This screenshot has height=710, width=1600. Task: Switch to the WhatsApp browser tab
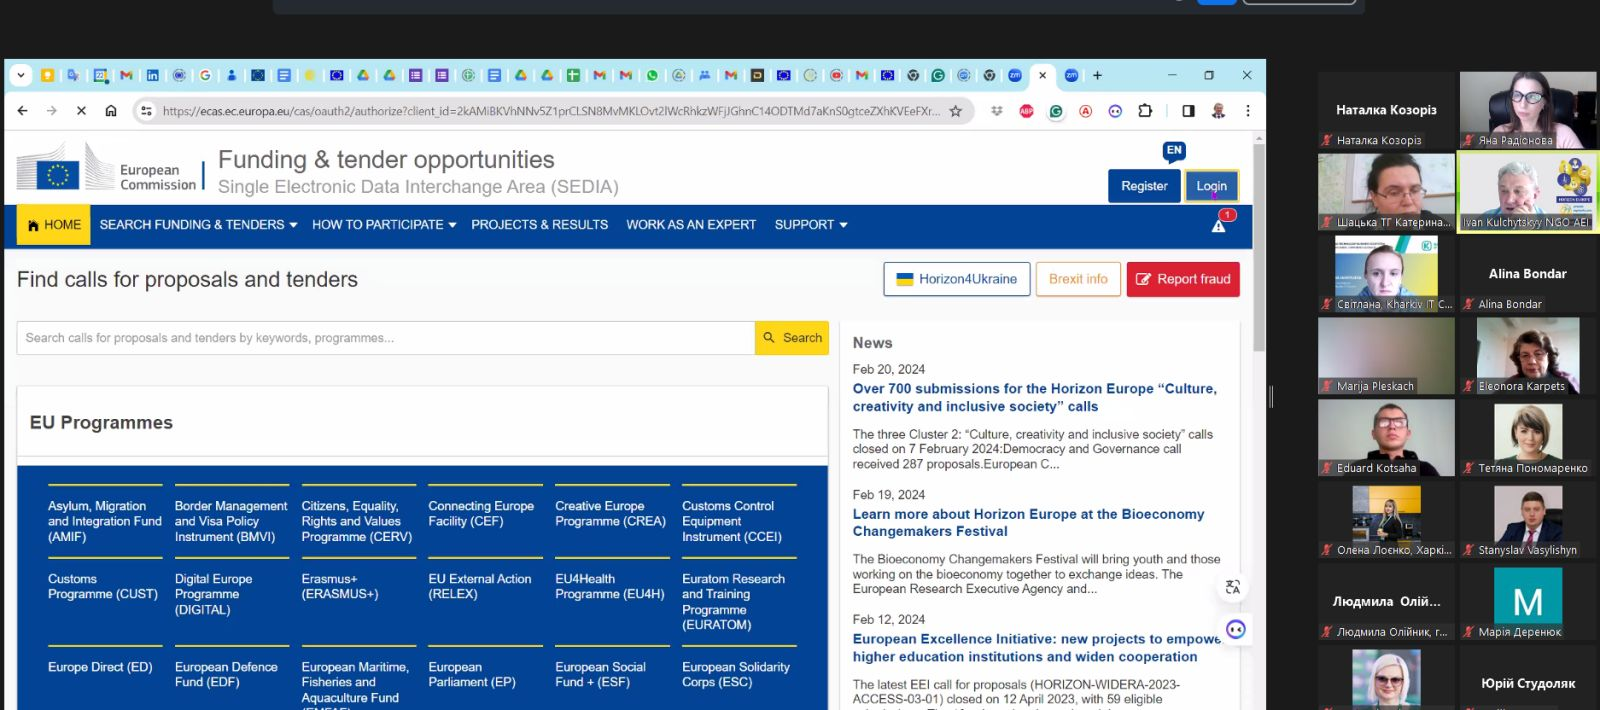click(652, 75)
